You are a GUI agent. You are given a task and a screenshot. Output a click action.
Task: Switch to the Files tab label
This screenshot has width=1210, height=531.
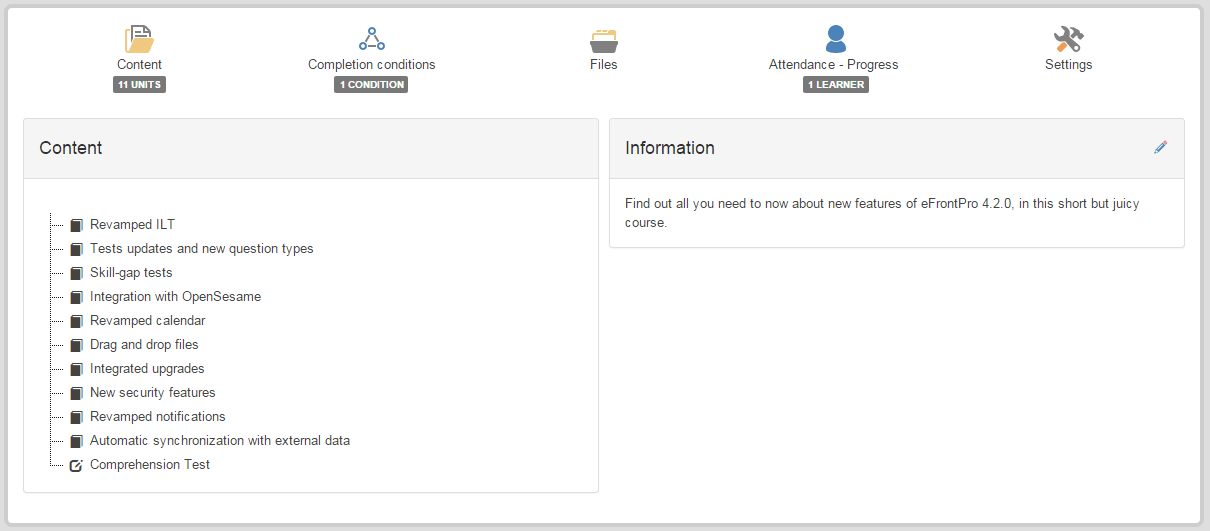[x=604, y=64]
